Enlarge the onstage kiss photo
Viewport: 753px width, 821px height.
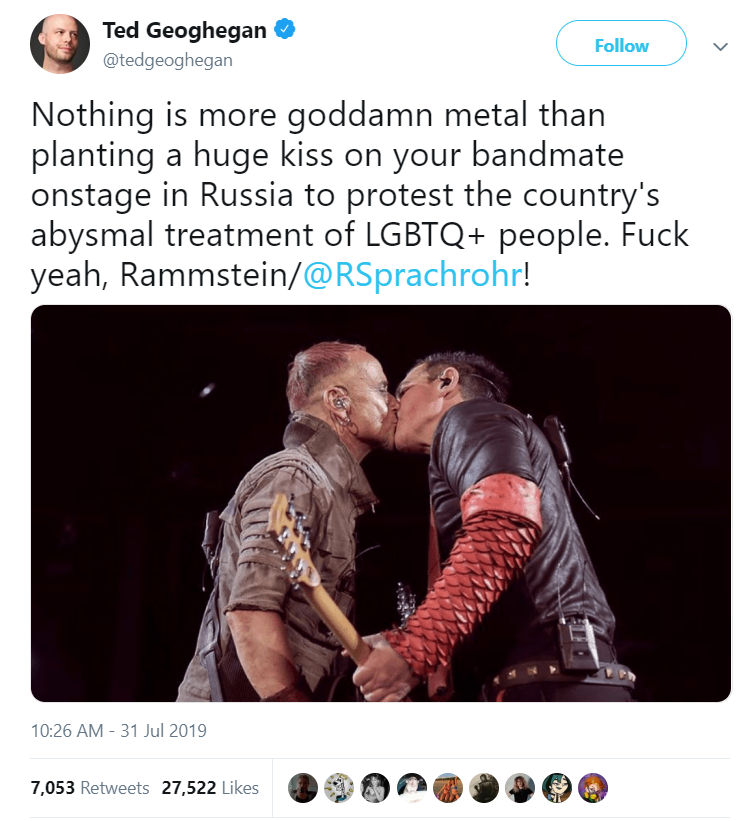381,503
